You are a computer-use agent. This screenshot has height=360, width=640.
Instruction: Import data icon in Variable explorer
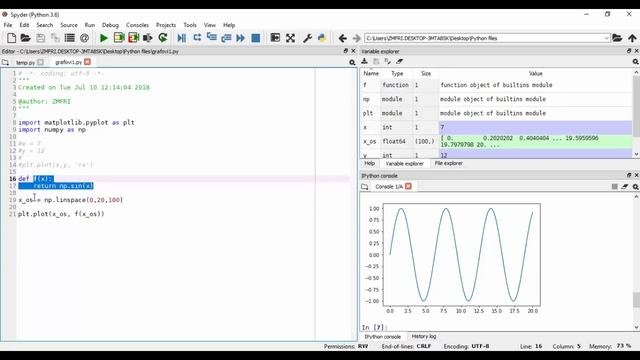click(364, 61)
